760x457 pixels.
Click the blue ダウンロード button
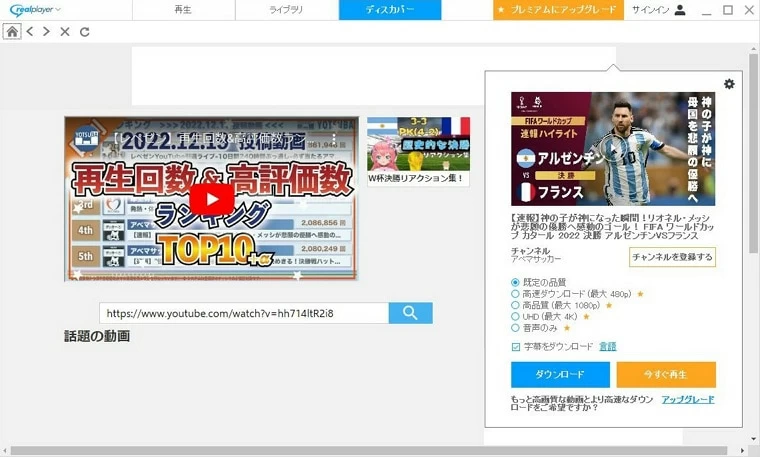coord(560,375)
